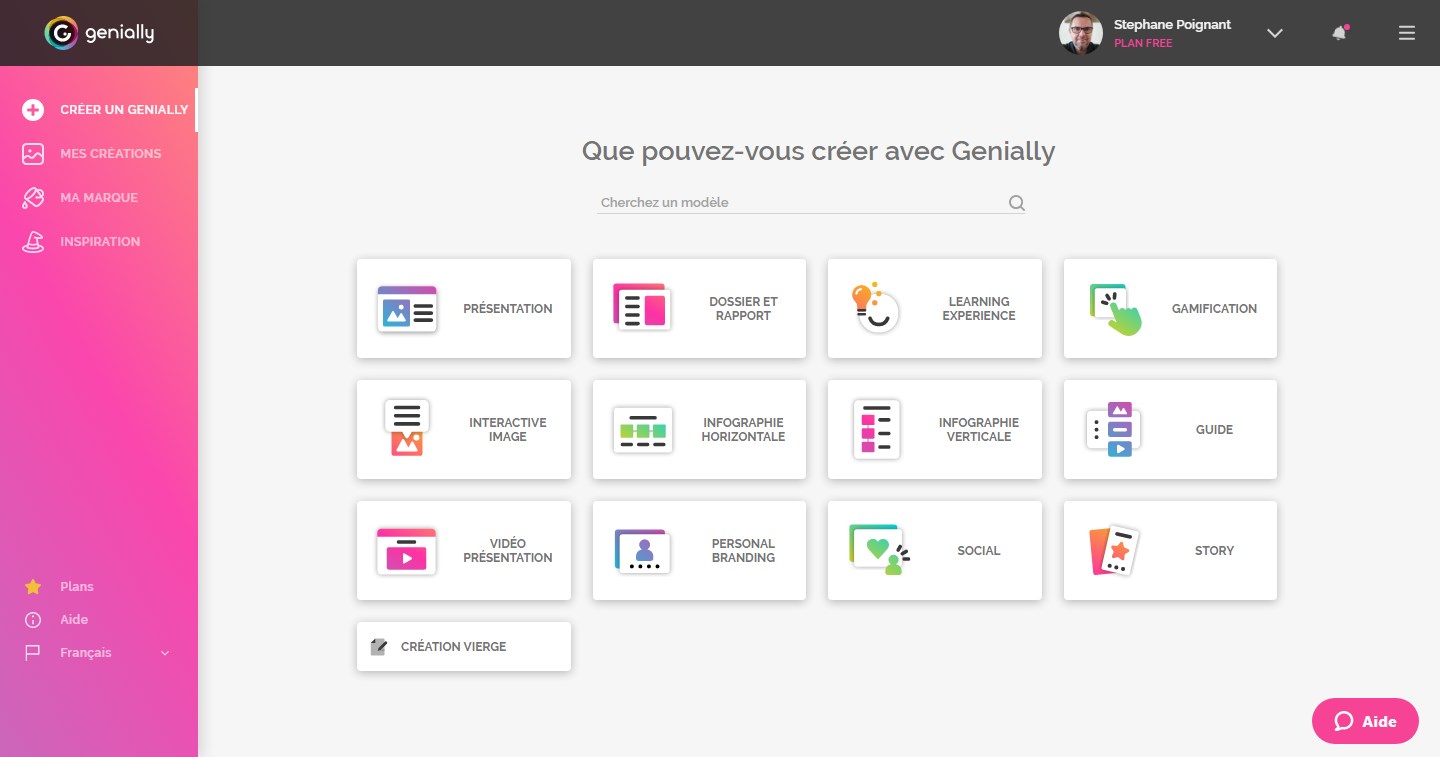Click Stephane Poignant's profile photo
The width and height of the screenshot is (1440, 757).
click(x=1081, y=33)
